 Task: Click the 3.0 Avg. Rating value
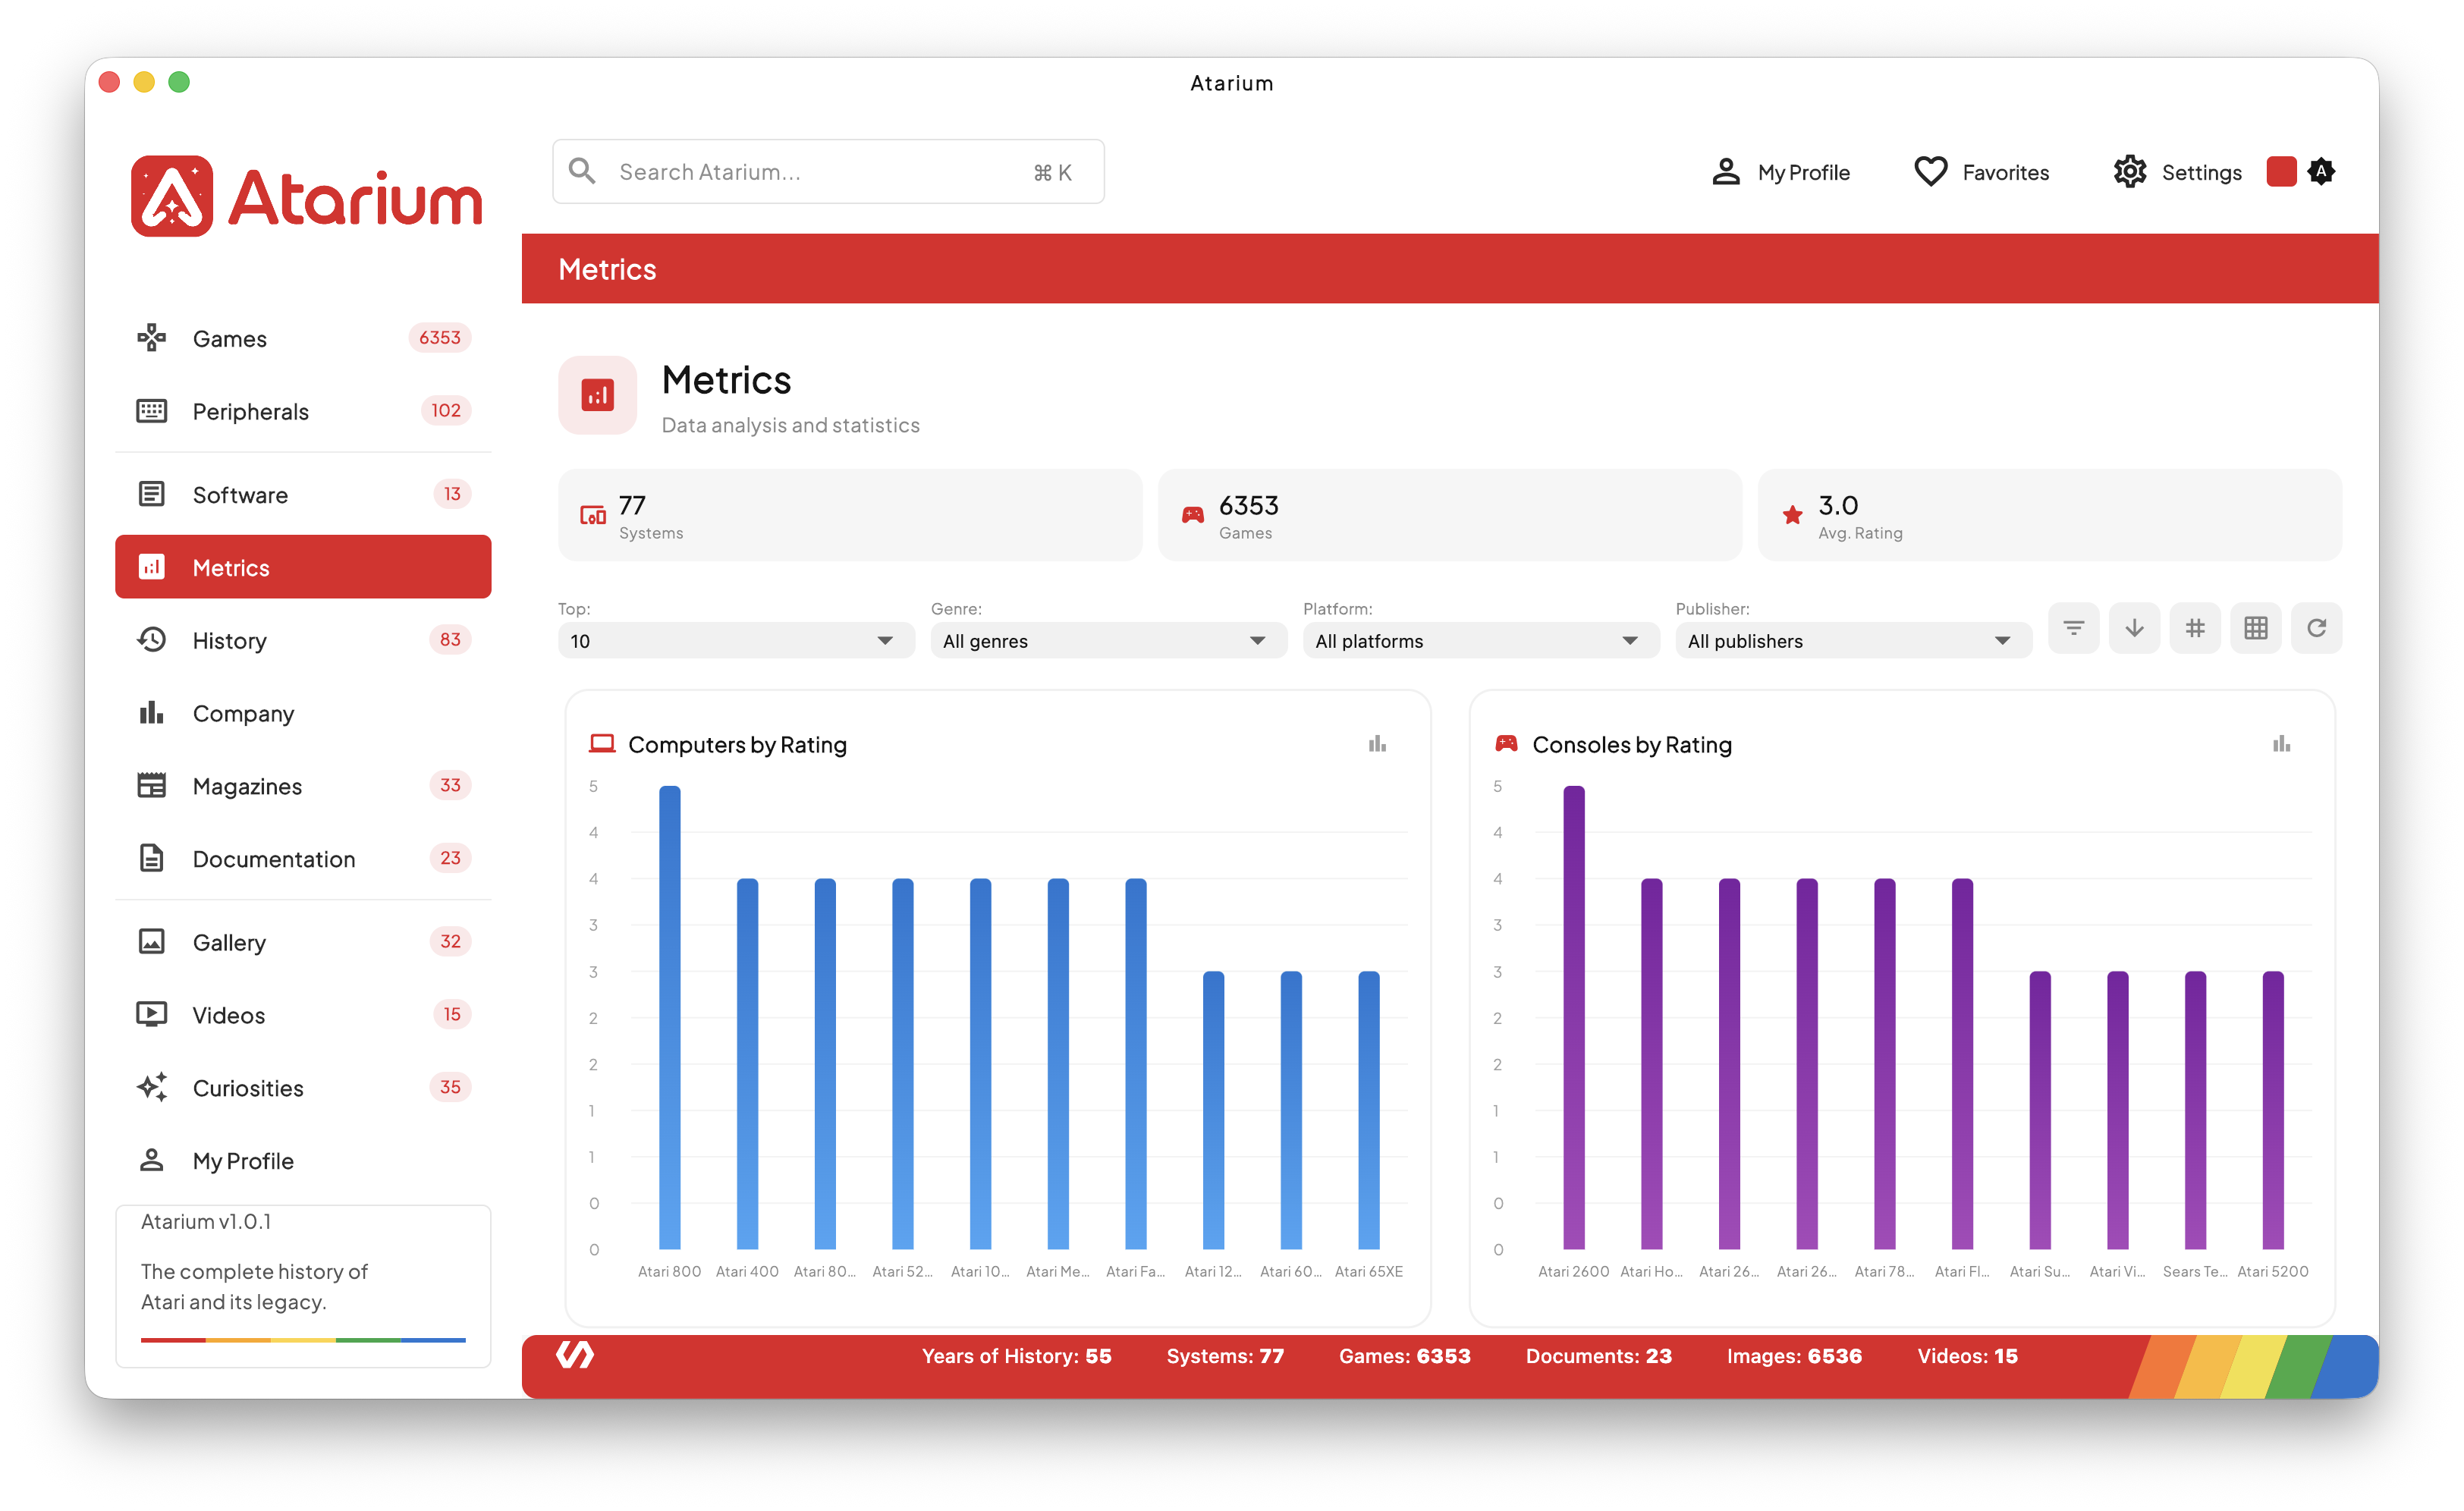[1838, 506]
